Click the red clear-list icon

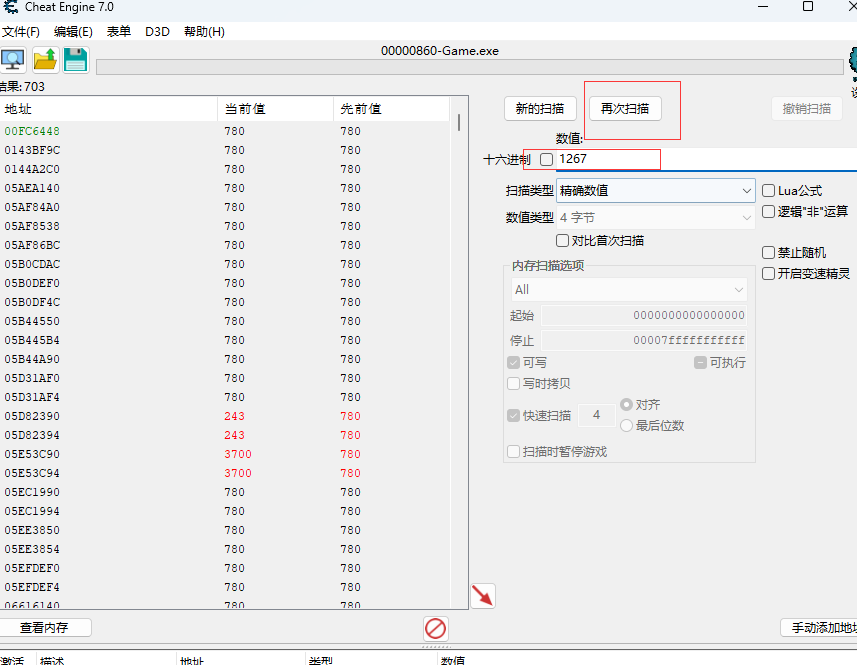point(436,628)
